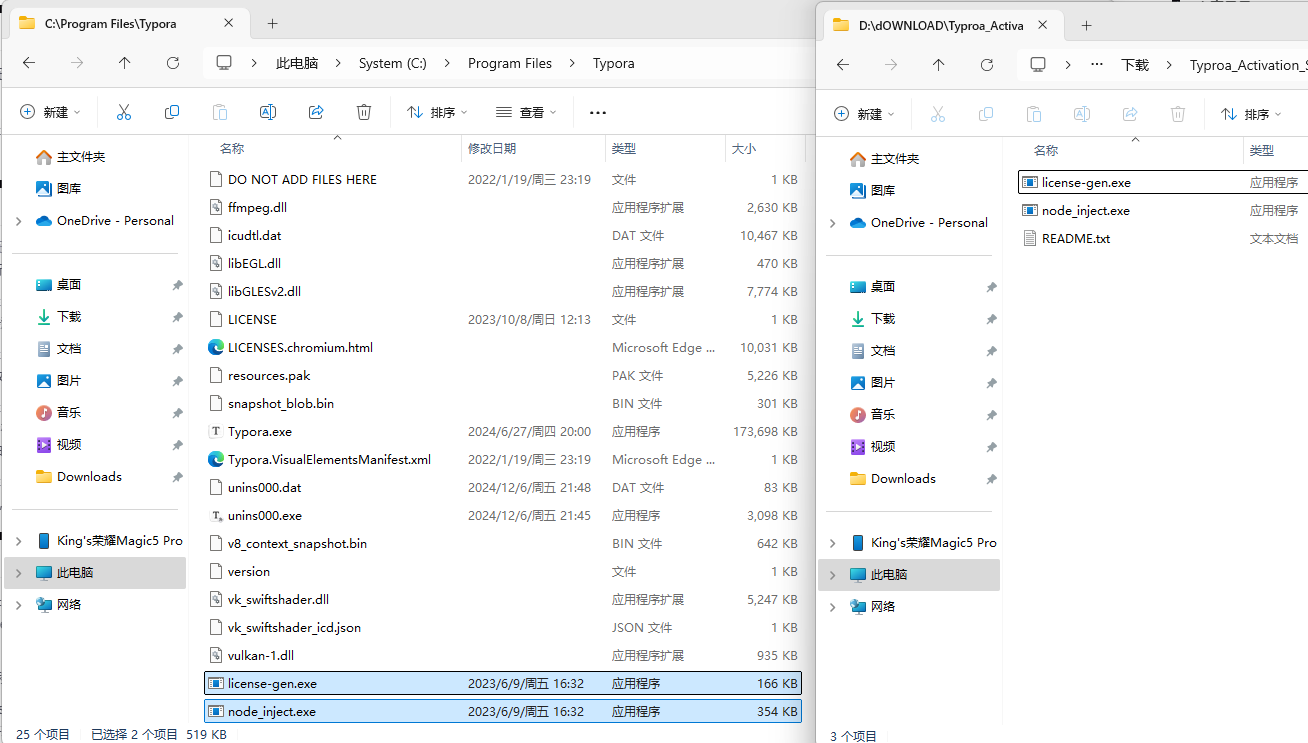Click 此电脑 breadcrumb in Typora window
Image resolution: width=1308 pixels, height=743 pixels.
(297, 63)
